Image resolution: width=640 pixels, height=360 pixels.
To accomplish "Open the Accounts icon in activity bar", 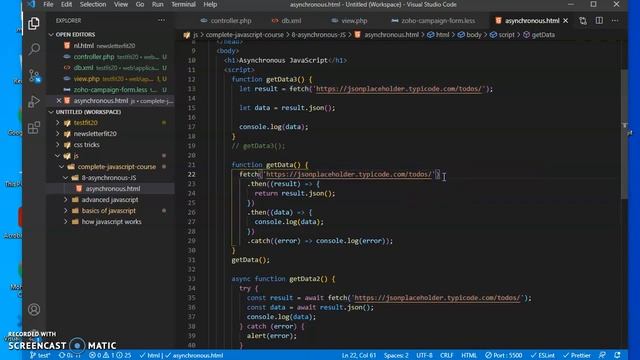I will pos(34,309).
